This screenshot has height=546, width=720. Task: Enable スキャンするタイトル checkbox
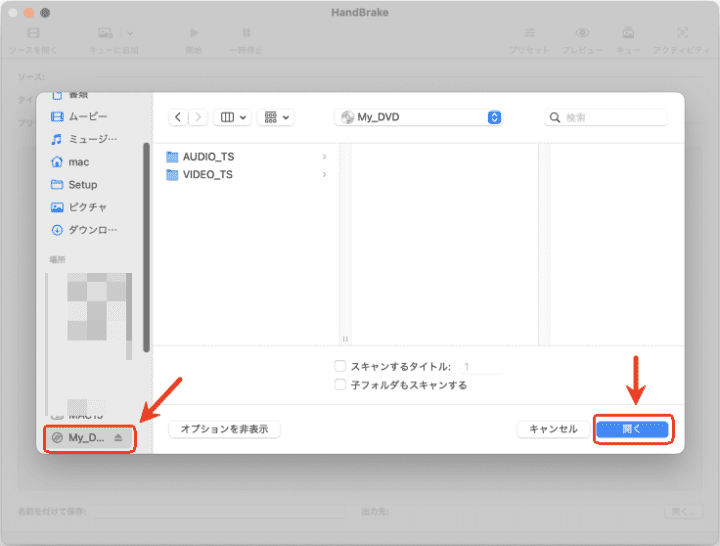pos(341,367)
